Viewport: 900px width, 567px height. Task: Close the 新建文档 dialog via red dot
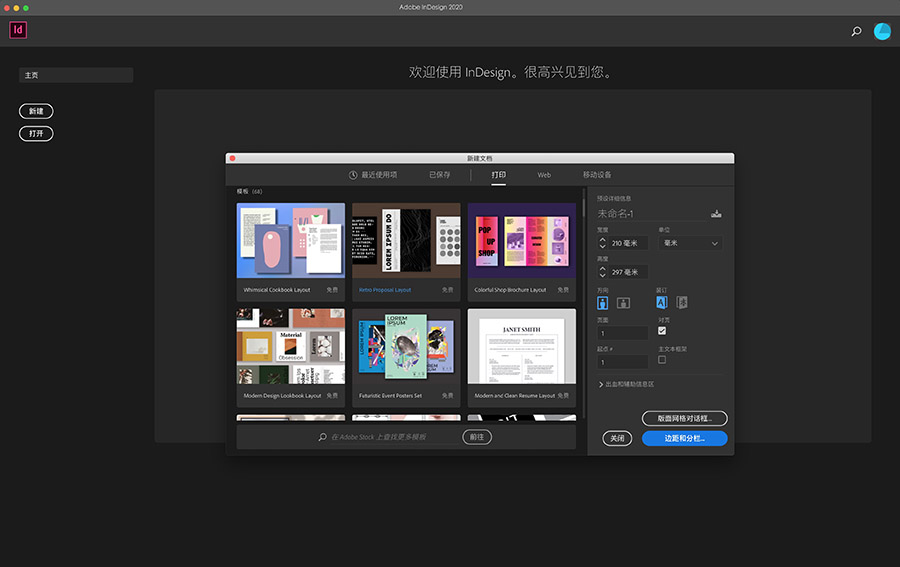[x=232, y=158]
